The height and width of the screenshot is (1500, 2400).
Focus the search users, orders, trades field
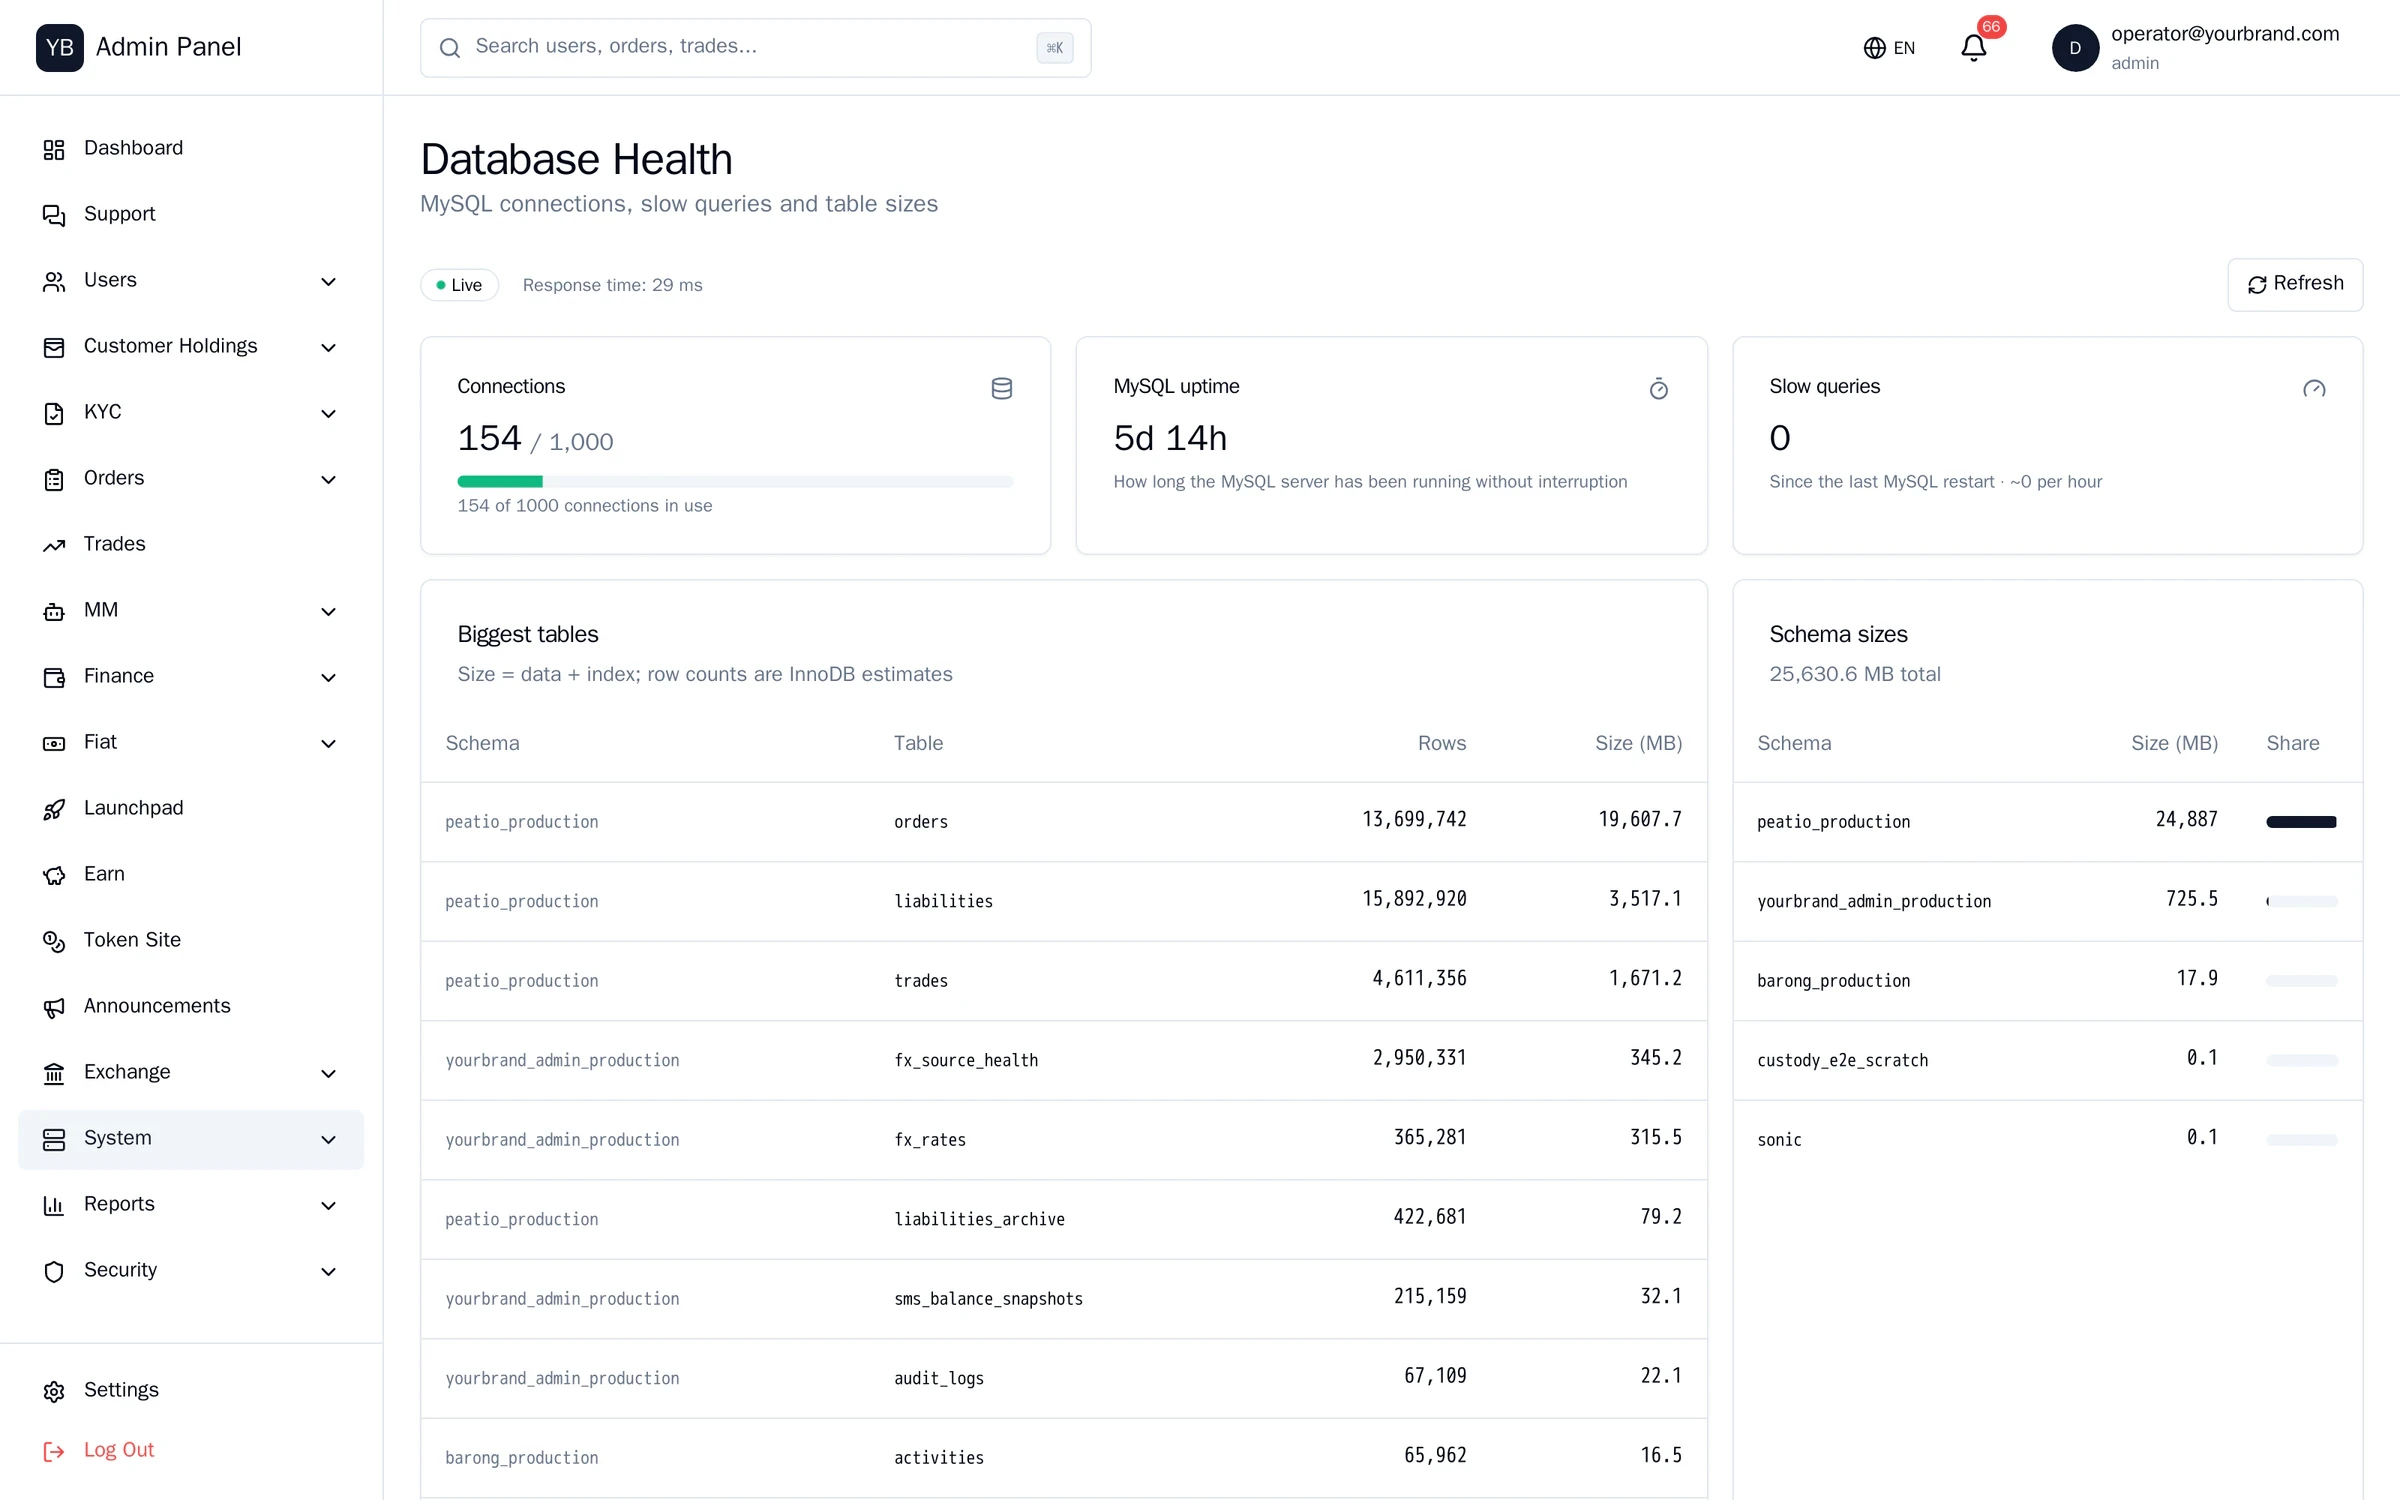pyautogui.click(x=755, y=47)
